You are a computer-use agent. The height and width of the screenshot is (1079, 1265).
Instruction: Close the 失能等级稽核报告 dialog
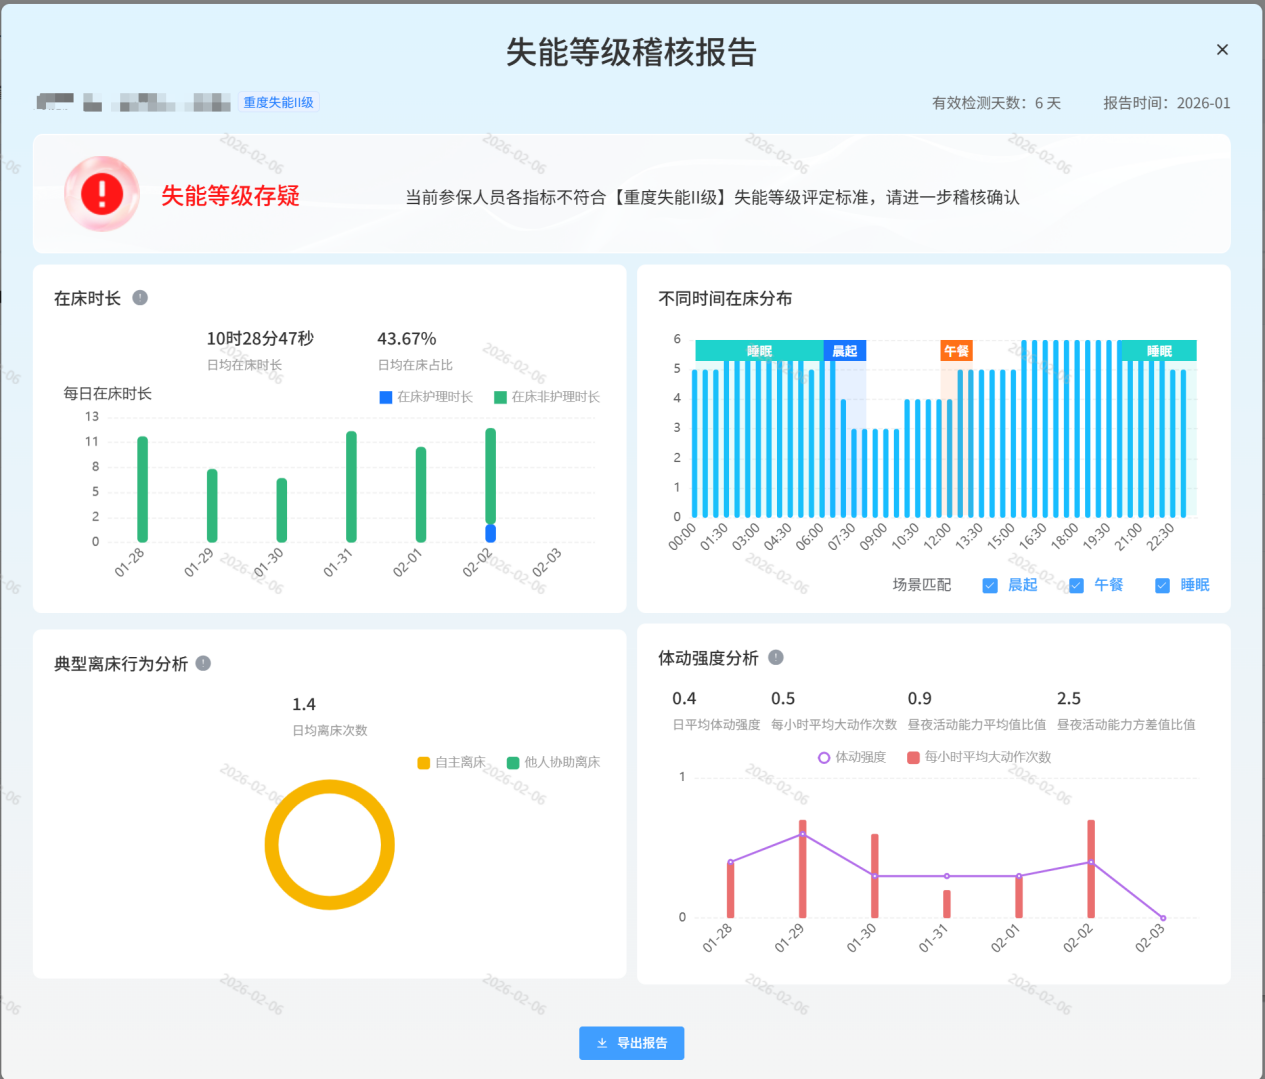coord(1221,49)
